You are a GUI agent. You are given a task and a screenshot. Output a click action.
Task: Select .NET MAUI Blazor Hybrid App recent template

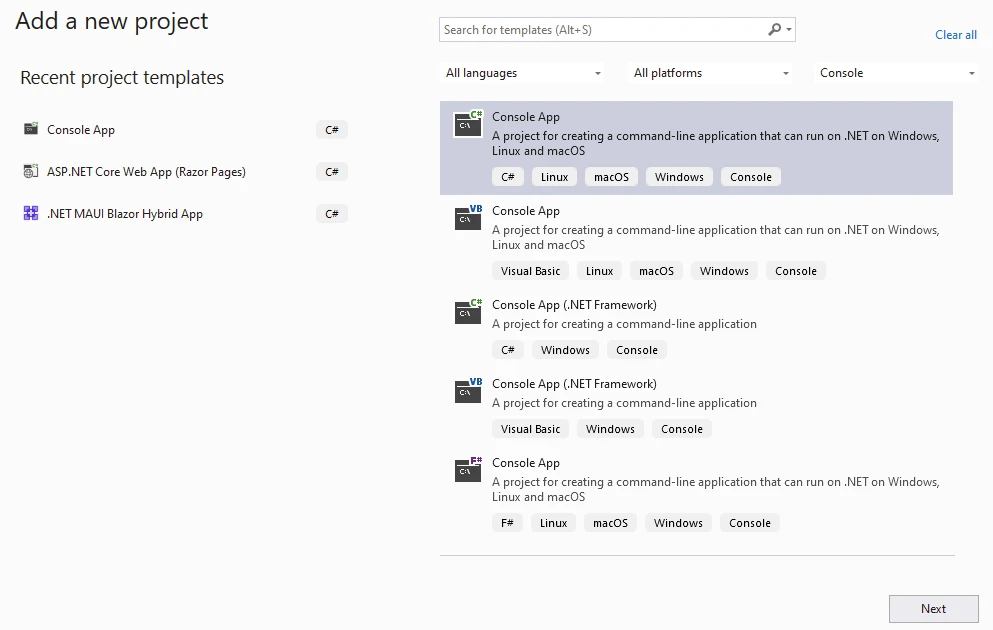[125, 214]
